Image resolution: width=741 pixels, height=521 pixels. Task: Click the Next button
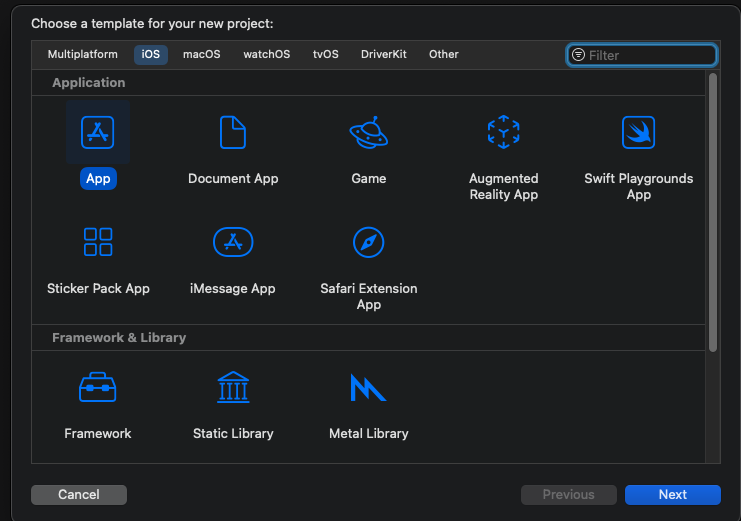click(673, 495)
